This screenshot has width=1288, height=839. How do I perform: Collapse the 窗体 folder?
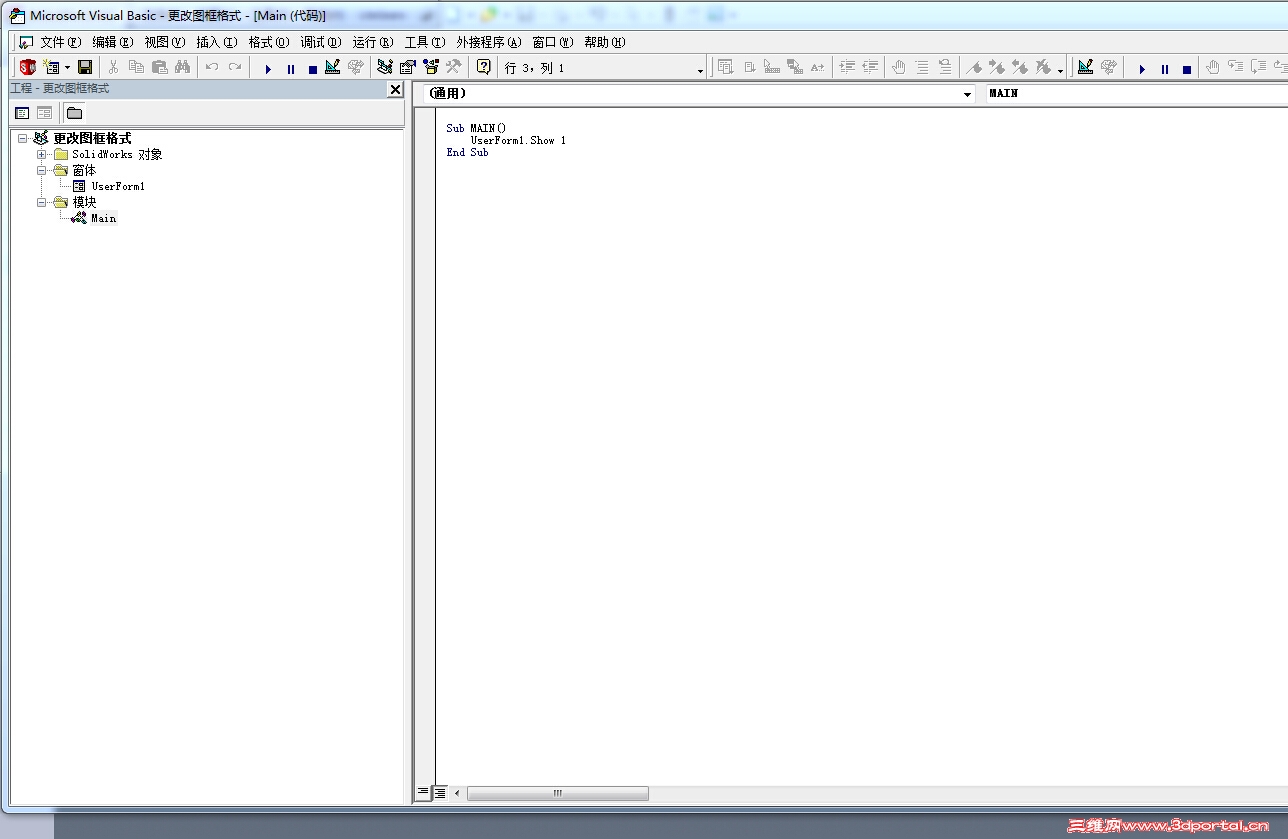42,171
